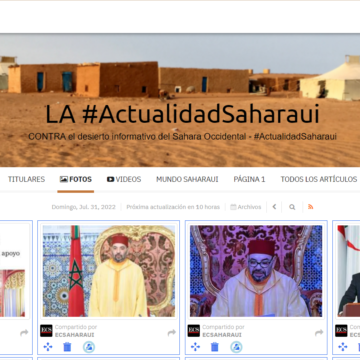Click 'Próxima actualización en 10 horas' text
The height and width of the screenshot is (360, 360).
click(x=173, y=207)
